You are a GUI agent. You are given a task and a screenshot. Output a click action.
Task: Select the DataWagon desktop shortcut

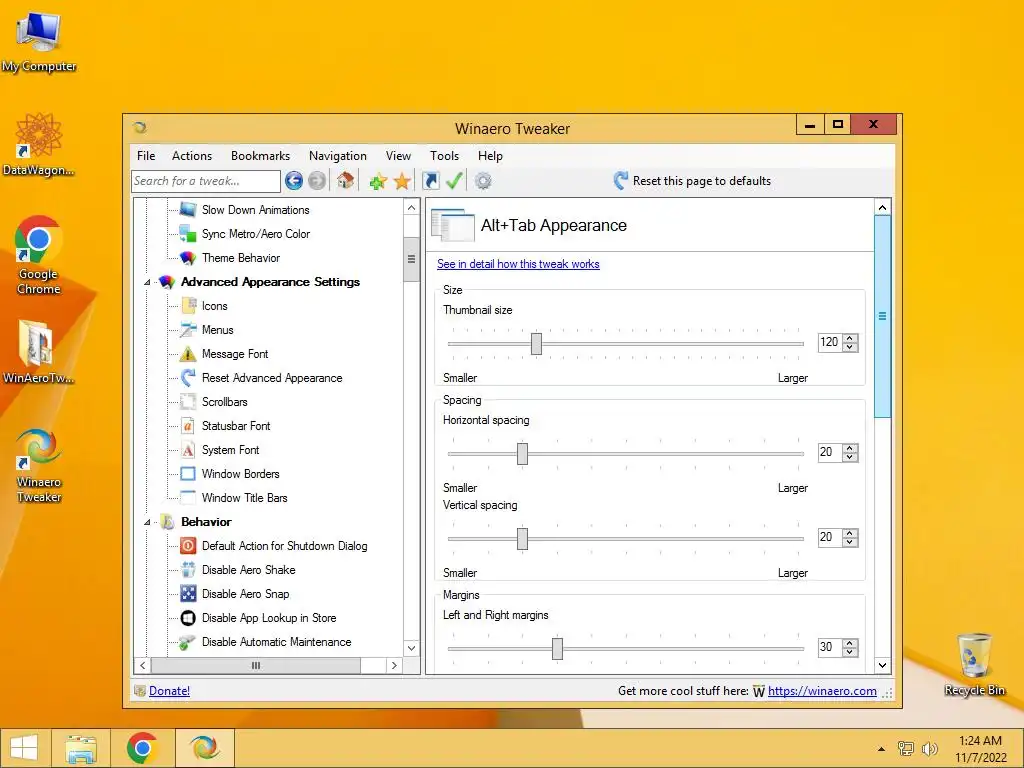(39, 145)
